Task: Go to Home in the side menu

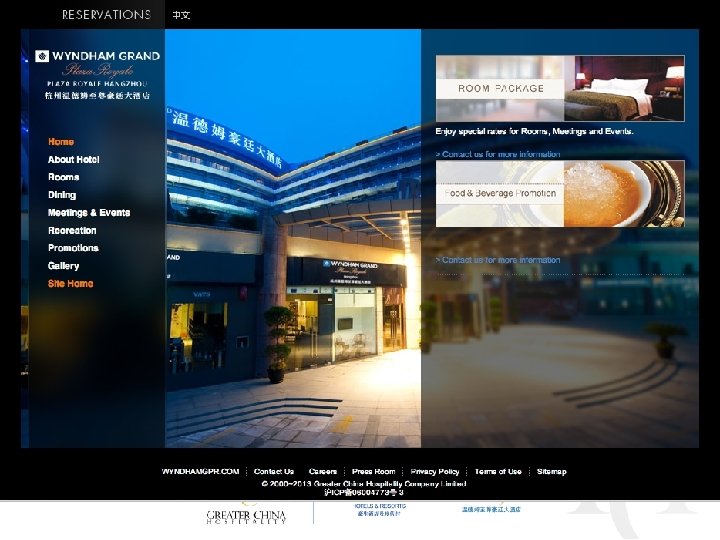Action: (x=61, y=142)
